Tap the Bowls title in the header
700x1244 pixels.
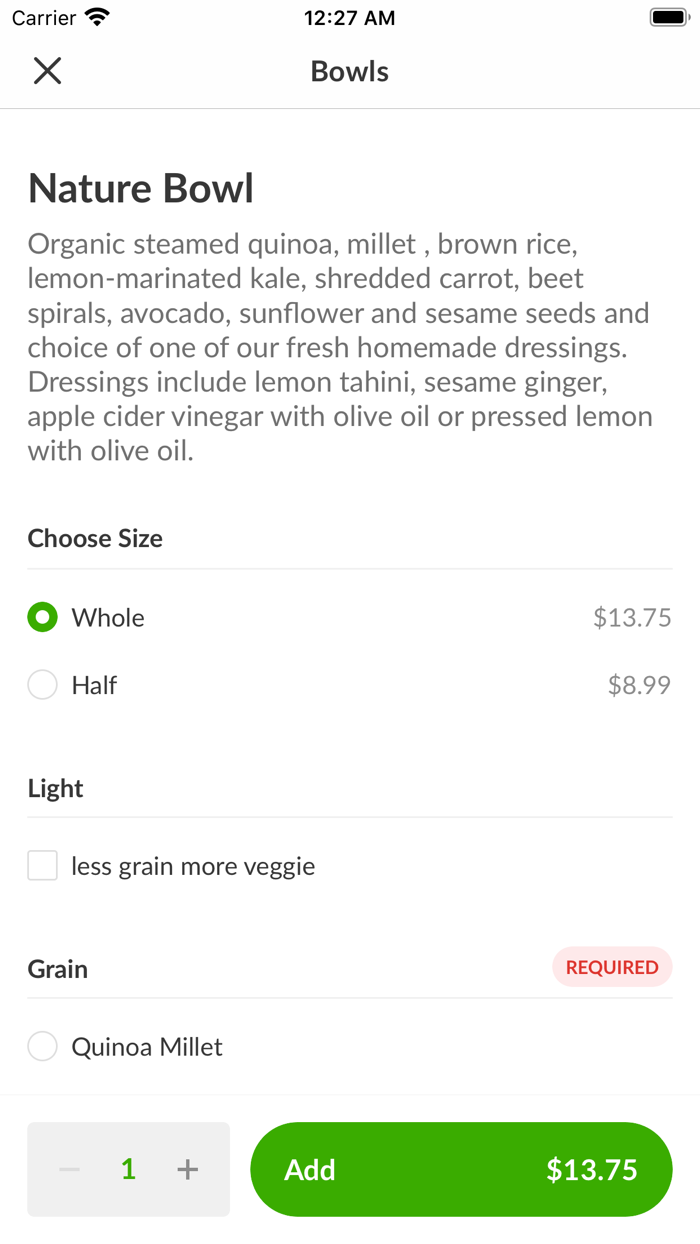click(x=349, y=70)
